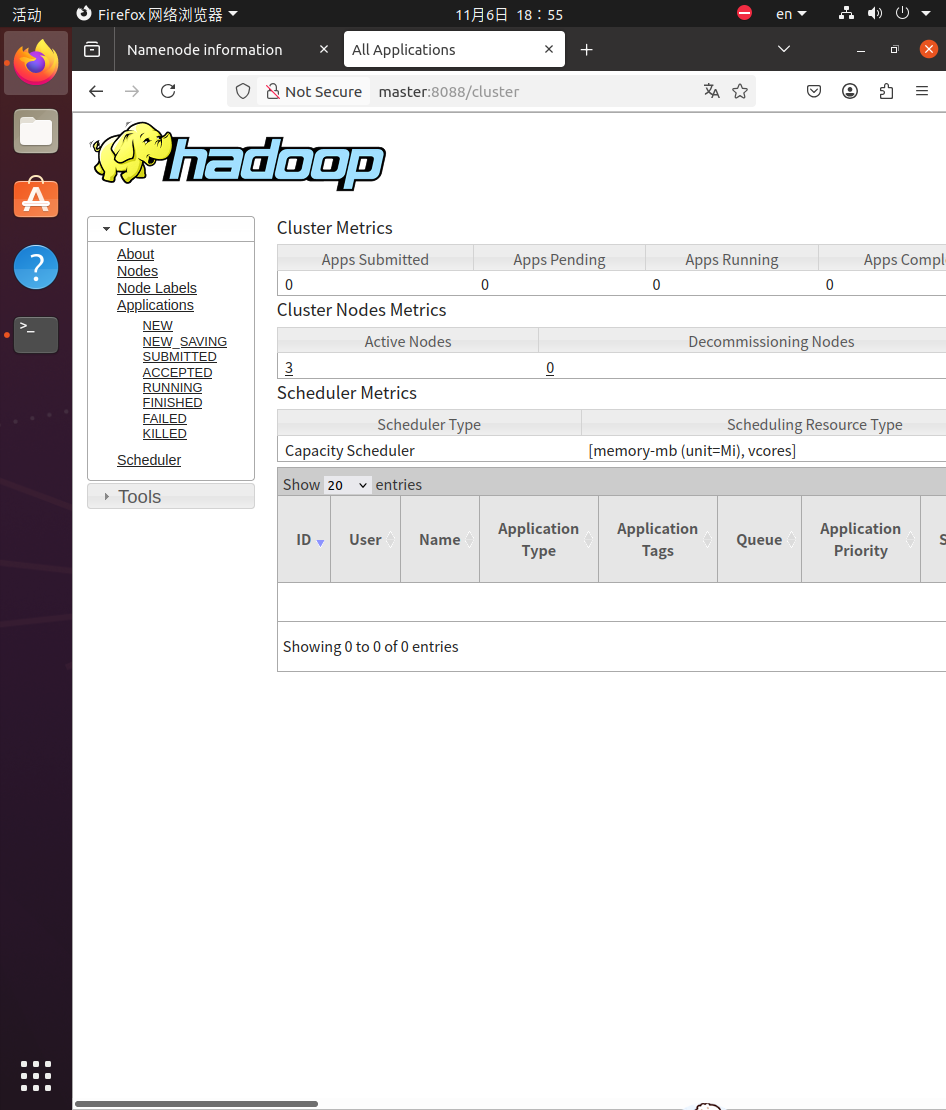Open Show Applications grid in the dock
The image size is (946, 1110).
click(35, 1076)
